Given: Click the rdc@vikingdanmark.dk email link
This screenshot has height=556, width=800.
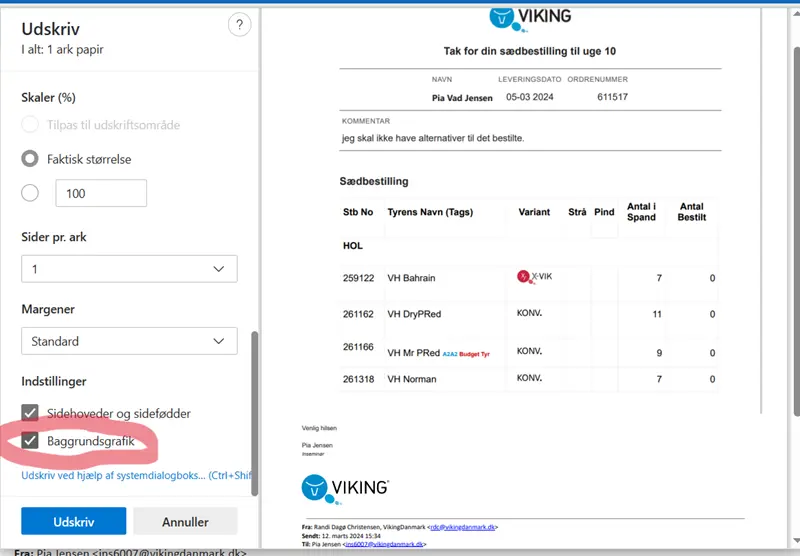Looking at the screenshot, I should (x=462, y=526).
